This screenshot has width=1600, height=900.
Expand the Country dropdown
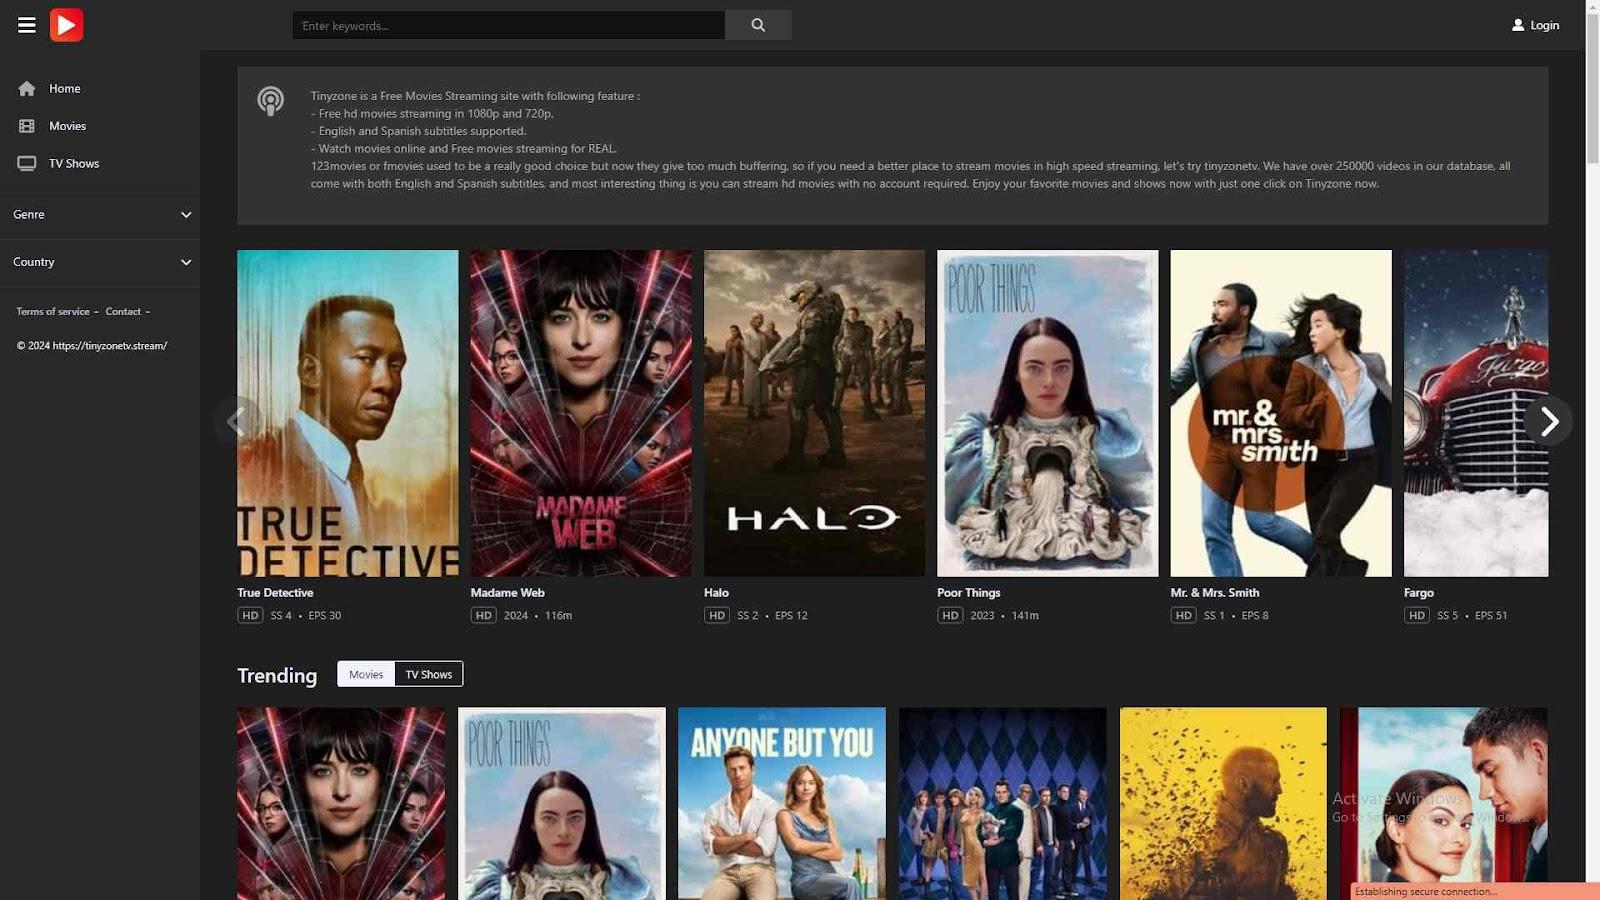(100, 262)
